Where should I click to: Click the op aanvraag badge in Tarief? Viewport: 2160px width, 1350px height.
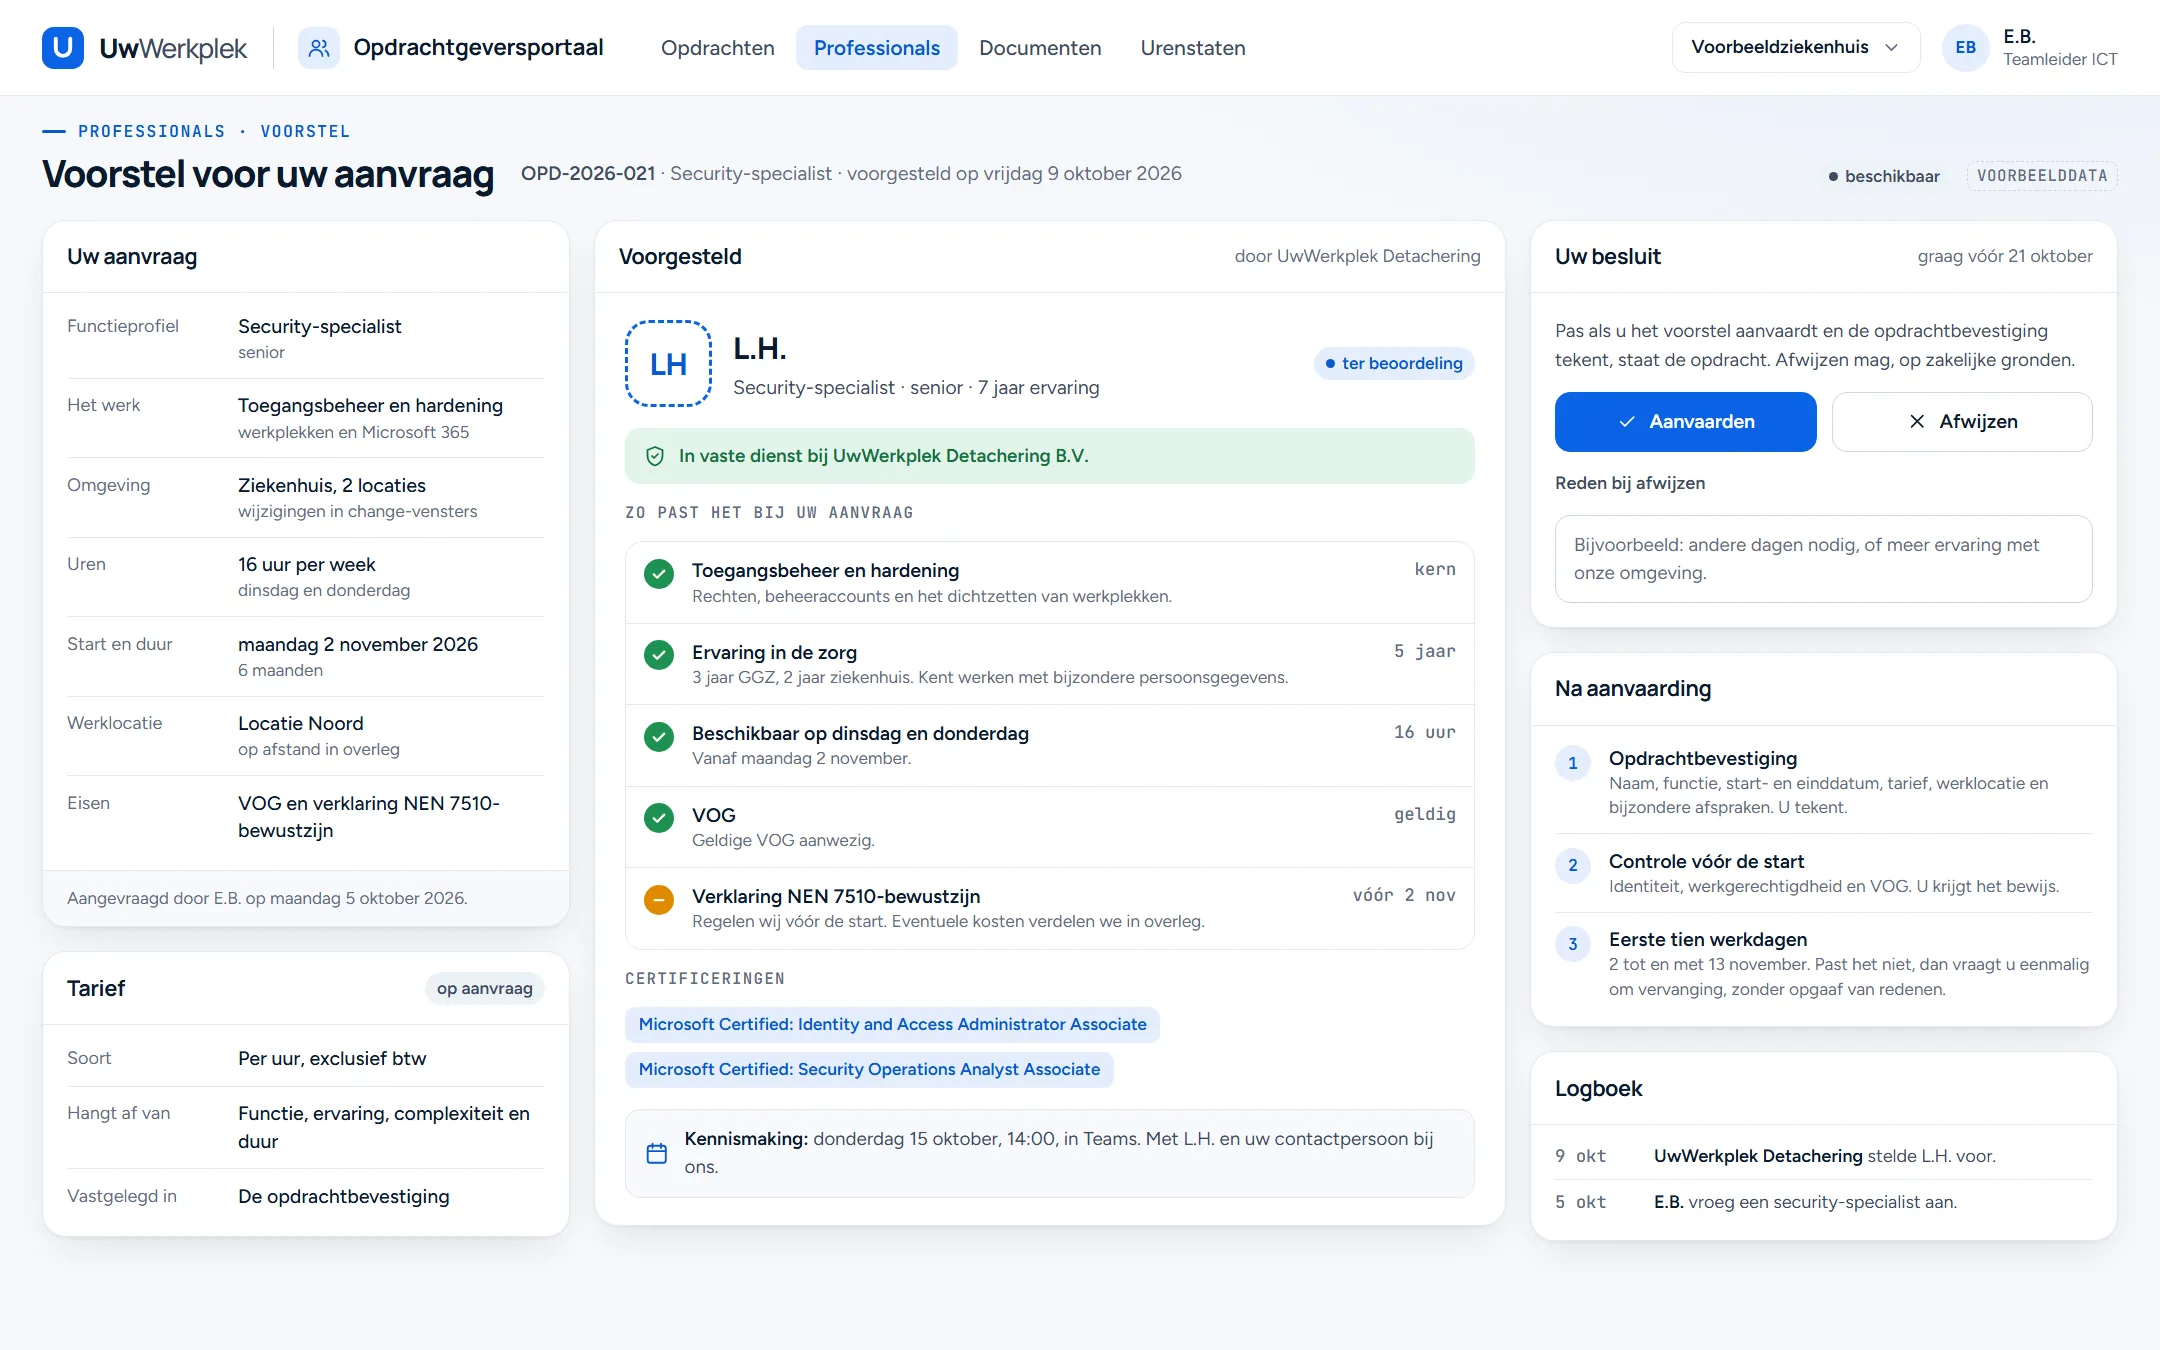[485, 988]
